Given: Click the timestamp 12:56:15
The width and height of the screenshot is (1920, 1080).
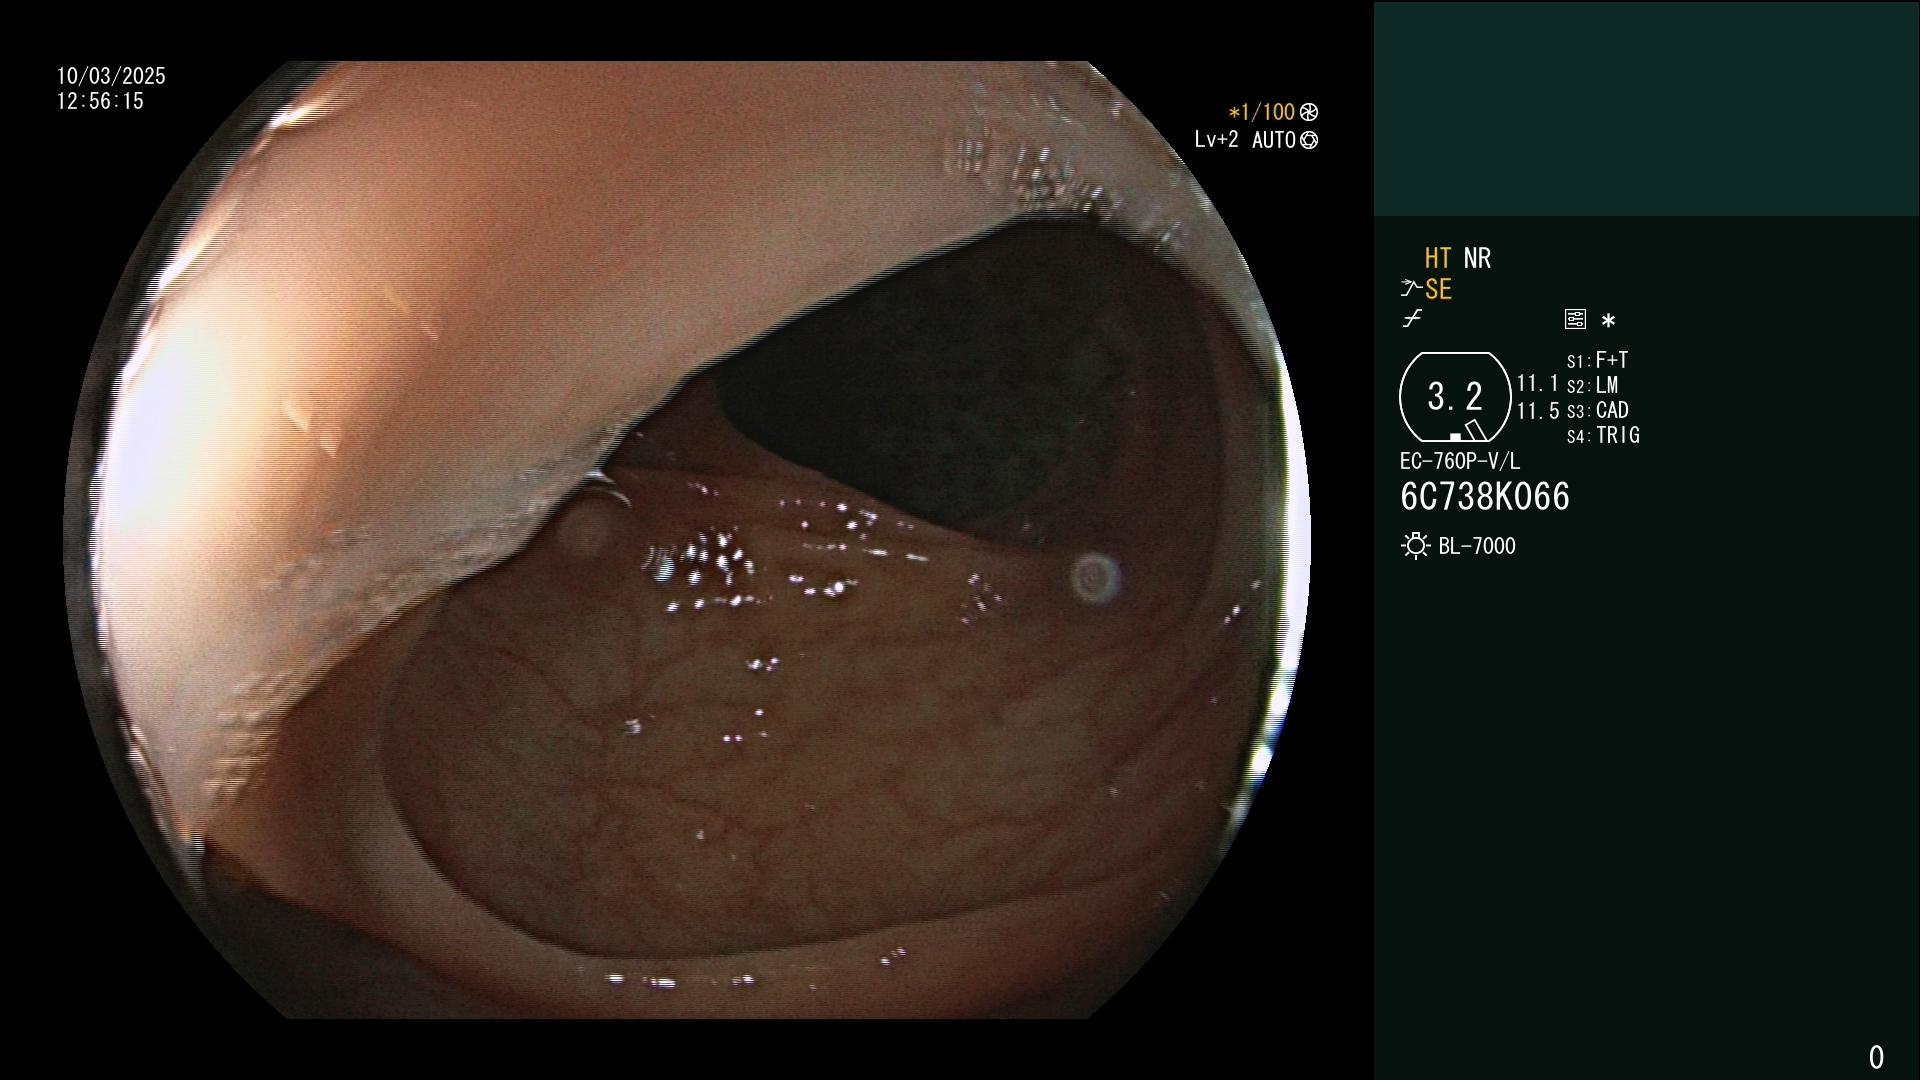Looking at the screenshot, I should (x=100, y=101).
